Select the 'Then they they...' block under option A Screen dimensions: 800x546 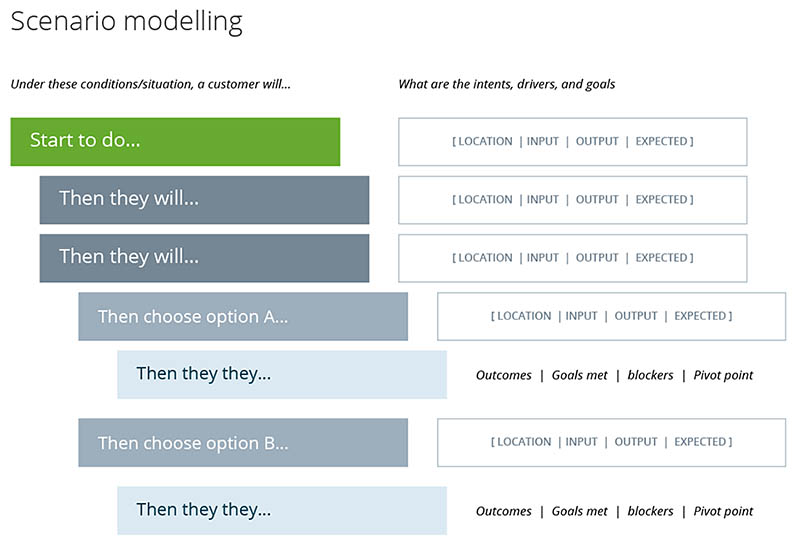tap(282, 375)
